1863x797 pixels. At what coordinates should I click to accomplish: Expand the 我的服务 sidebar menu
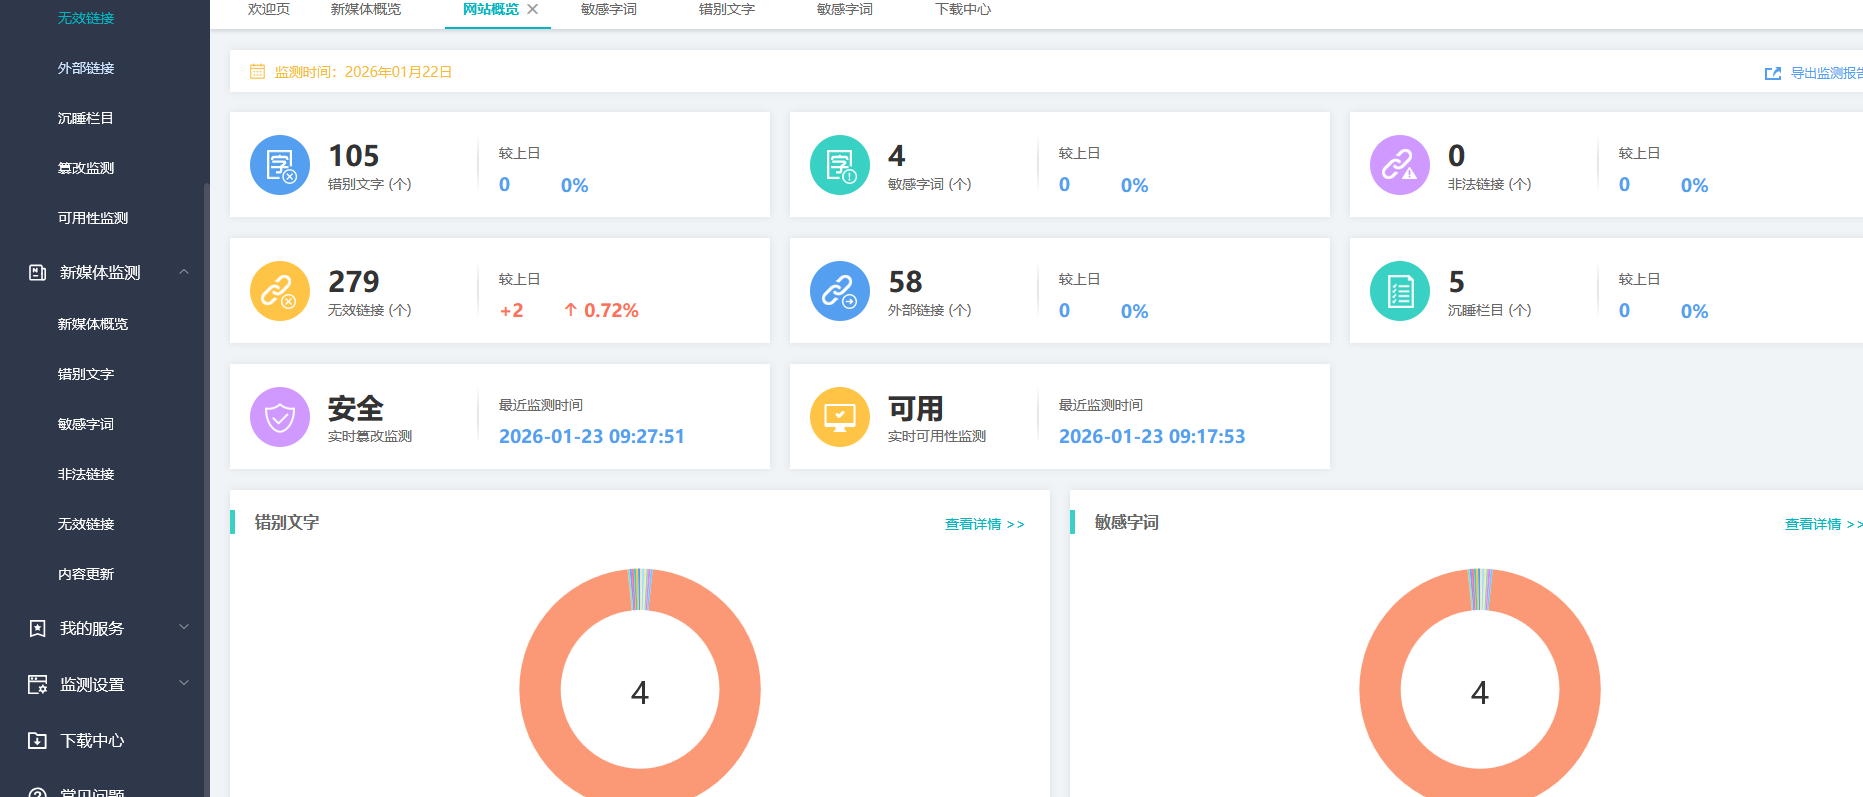click(x=184, y=628)
